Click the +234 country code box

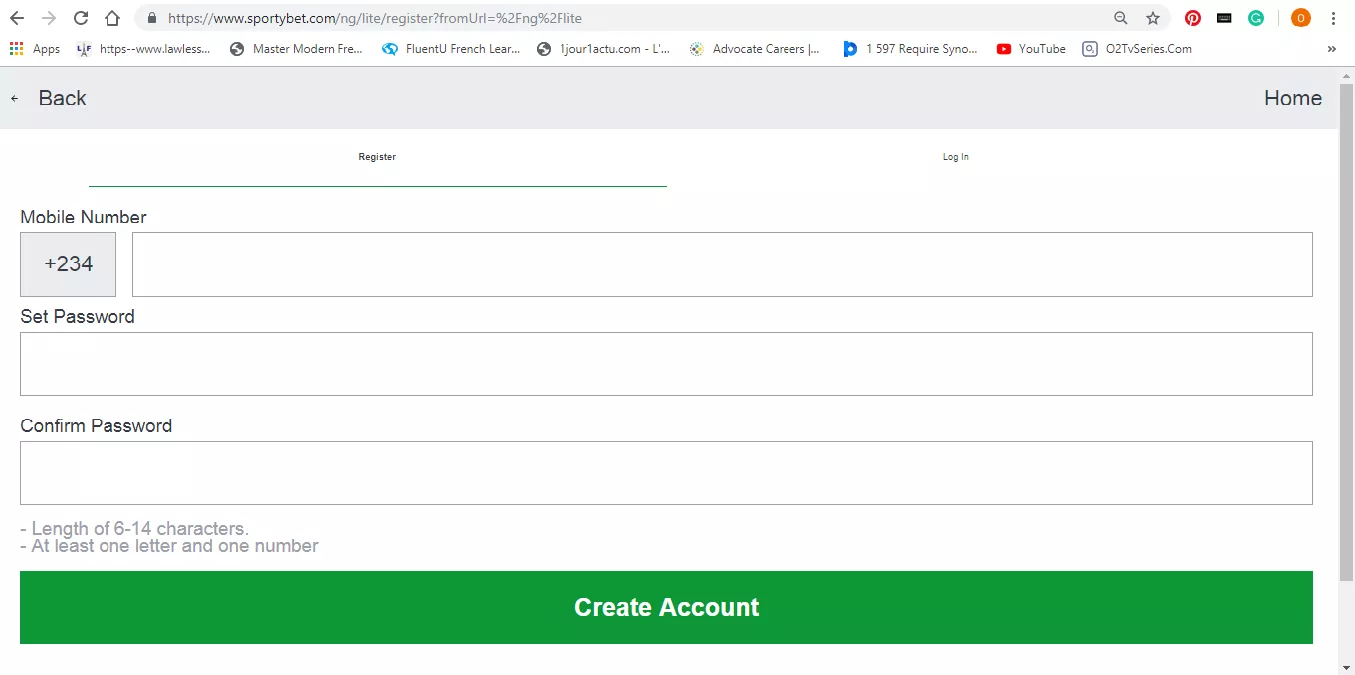point(67,264)
